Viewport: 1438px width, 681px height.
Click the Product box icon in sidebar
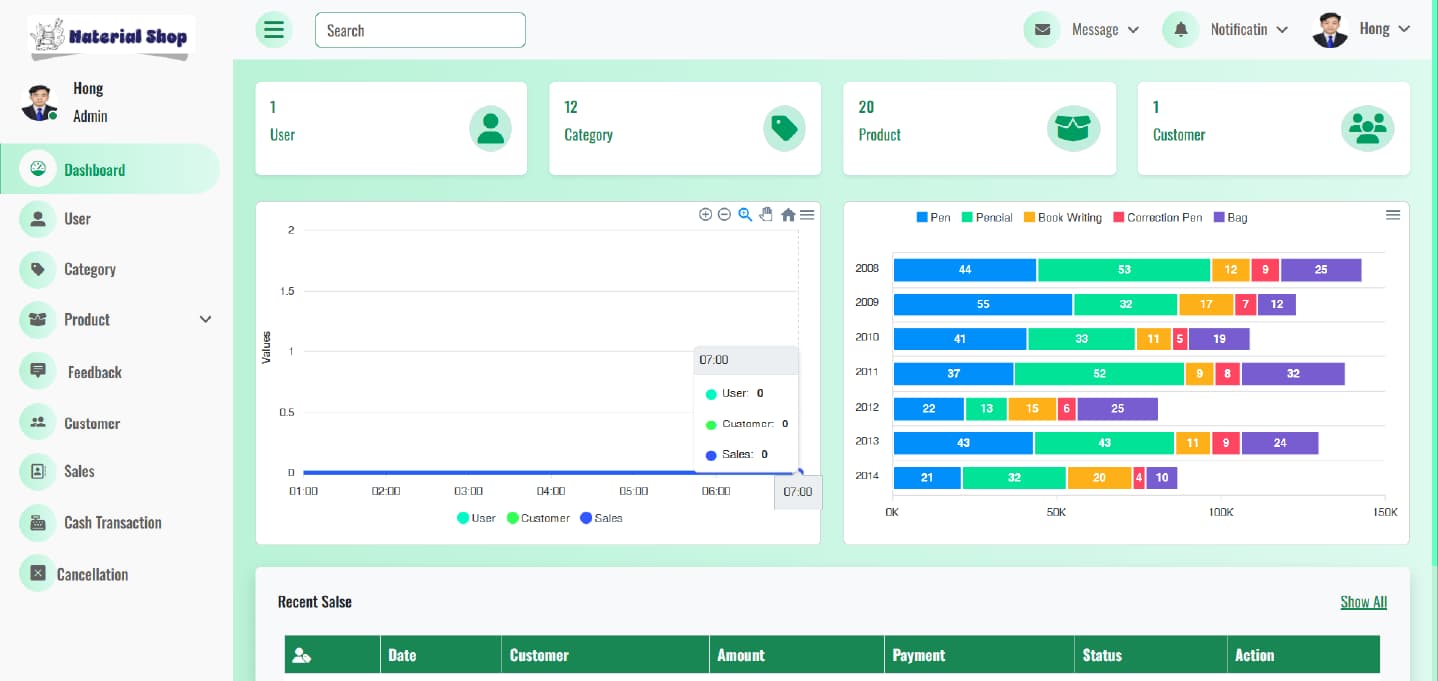(x=38, y=320)
